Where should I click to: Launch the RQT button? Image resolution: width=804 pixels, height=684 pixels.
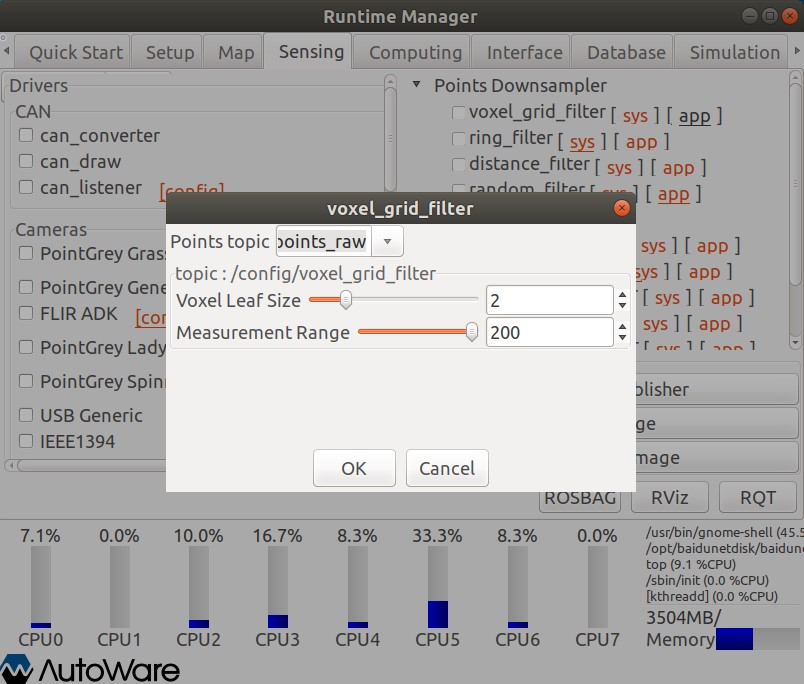(758, 497)
